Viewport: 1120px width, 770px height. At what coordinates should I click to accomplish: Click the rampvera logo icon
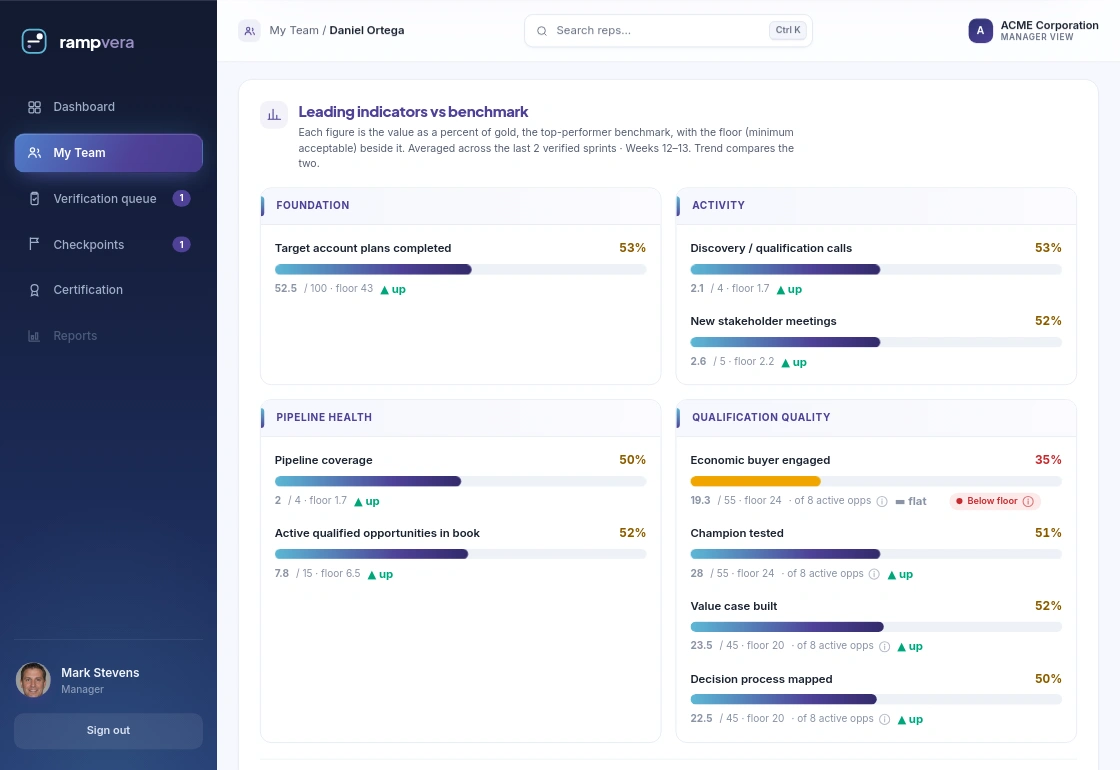34,41
